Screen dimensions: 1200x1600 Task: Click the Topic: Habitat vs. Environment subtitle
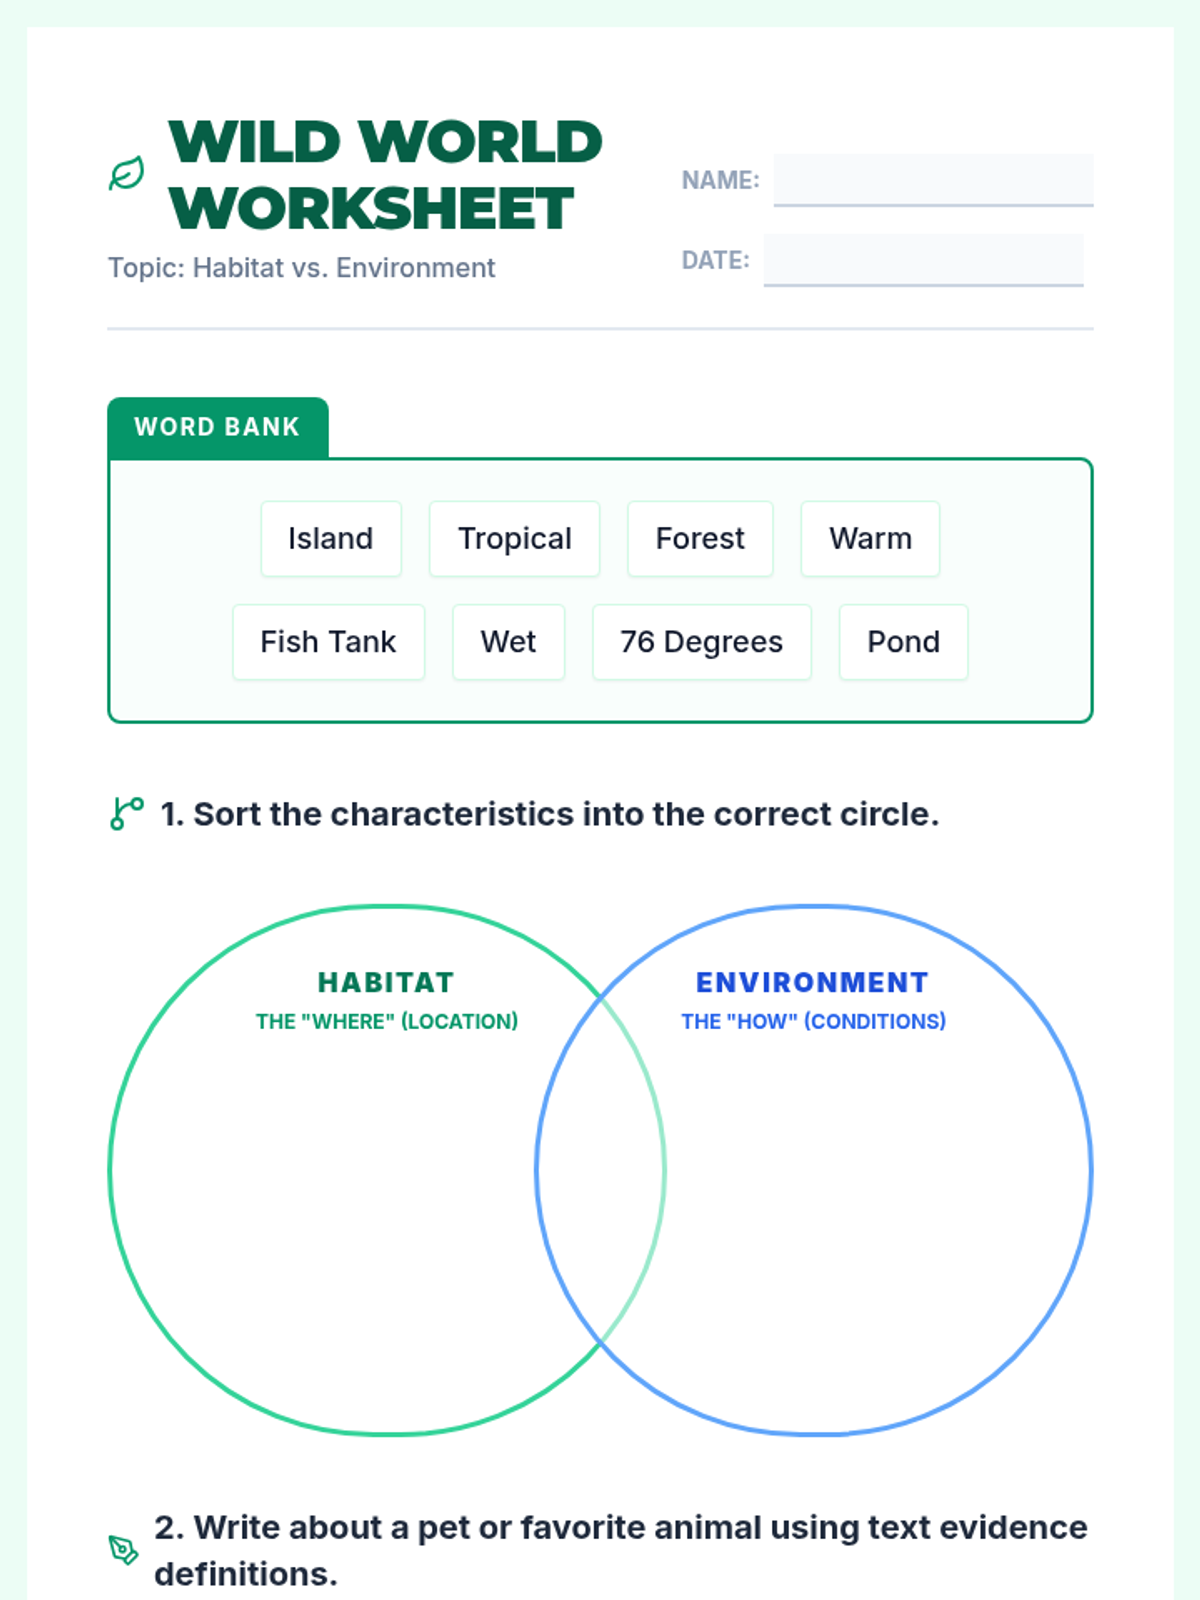301,268
